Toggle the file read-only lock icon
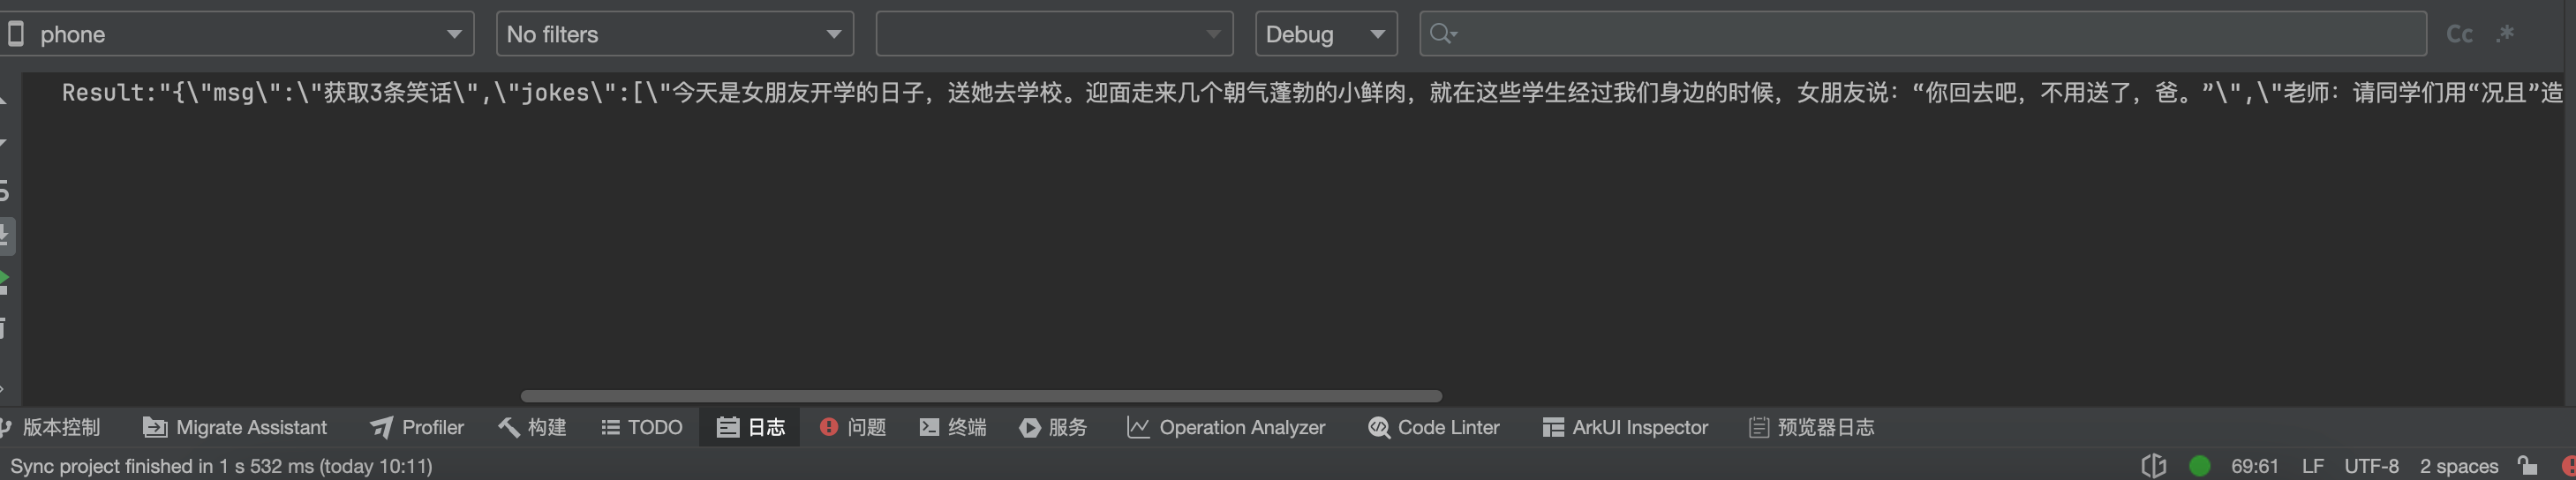Viewport: 2576px width, 480px height. (2527, 466)
